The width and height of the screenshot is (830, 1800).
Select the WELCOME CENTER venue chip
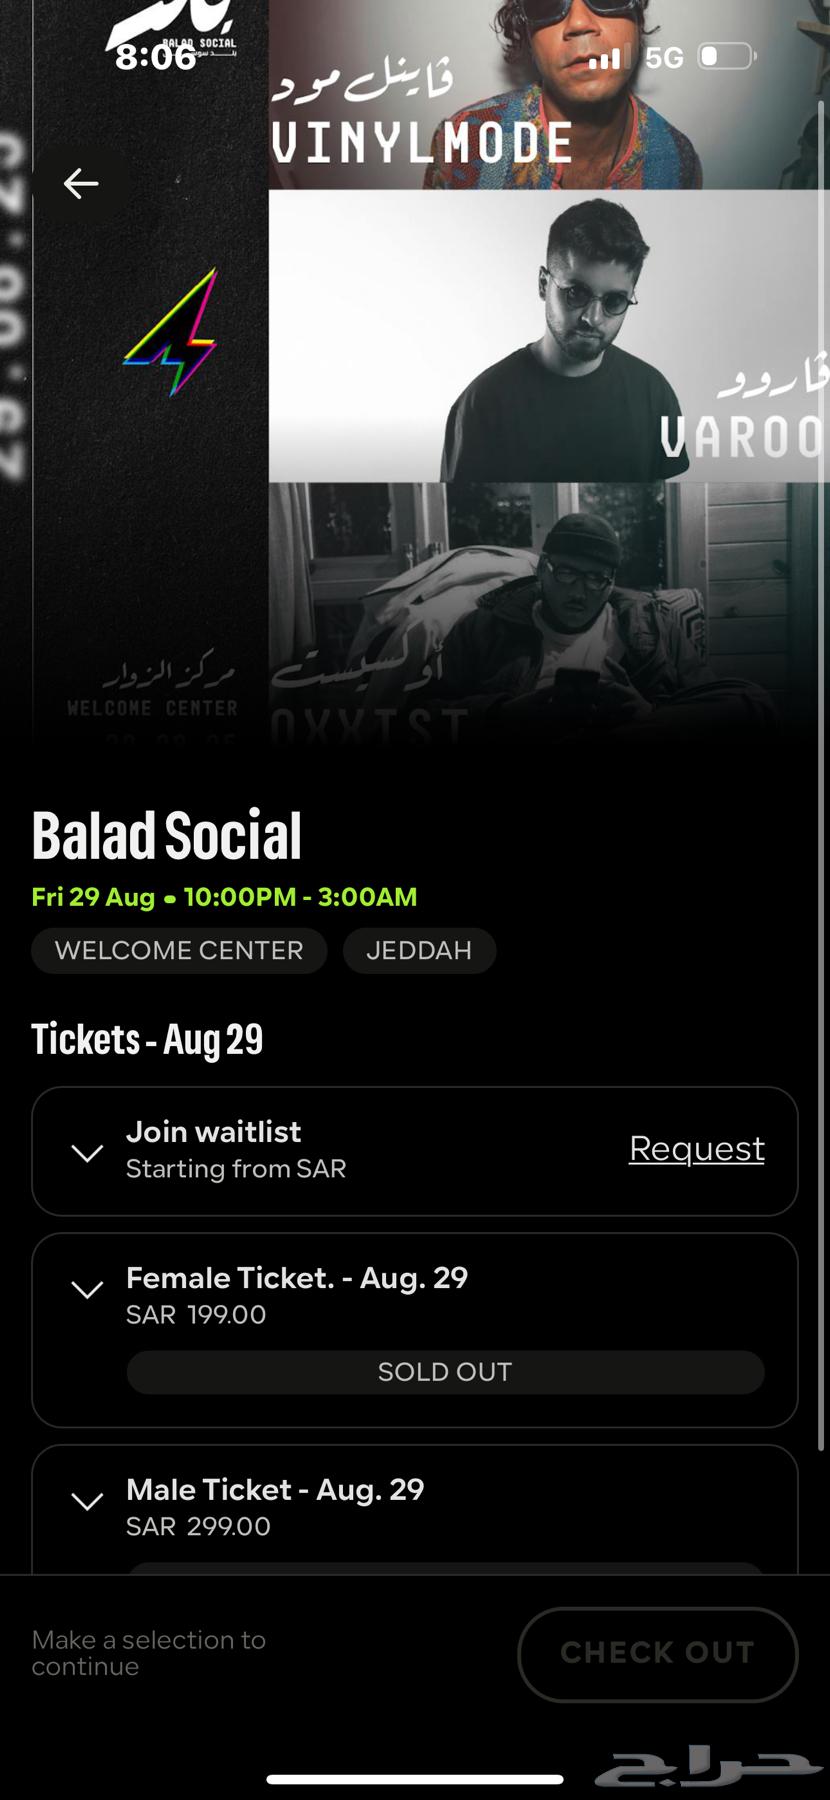tap(179, 951)
